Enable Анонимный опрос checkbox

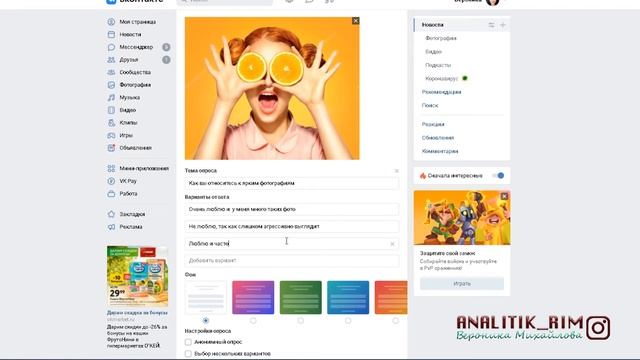coord(188,342)
